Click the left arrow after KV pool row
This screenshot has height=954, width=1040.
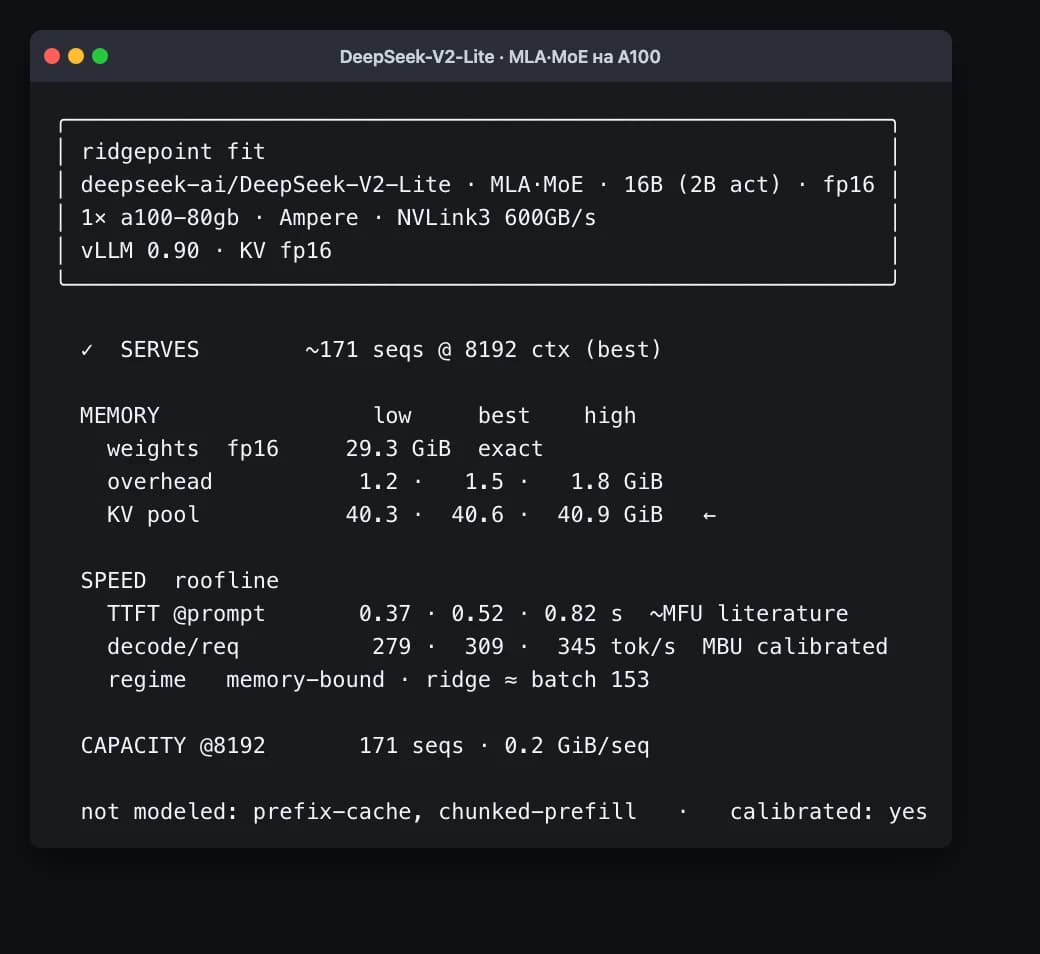(x=710, y=515)
